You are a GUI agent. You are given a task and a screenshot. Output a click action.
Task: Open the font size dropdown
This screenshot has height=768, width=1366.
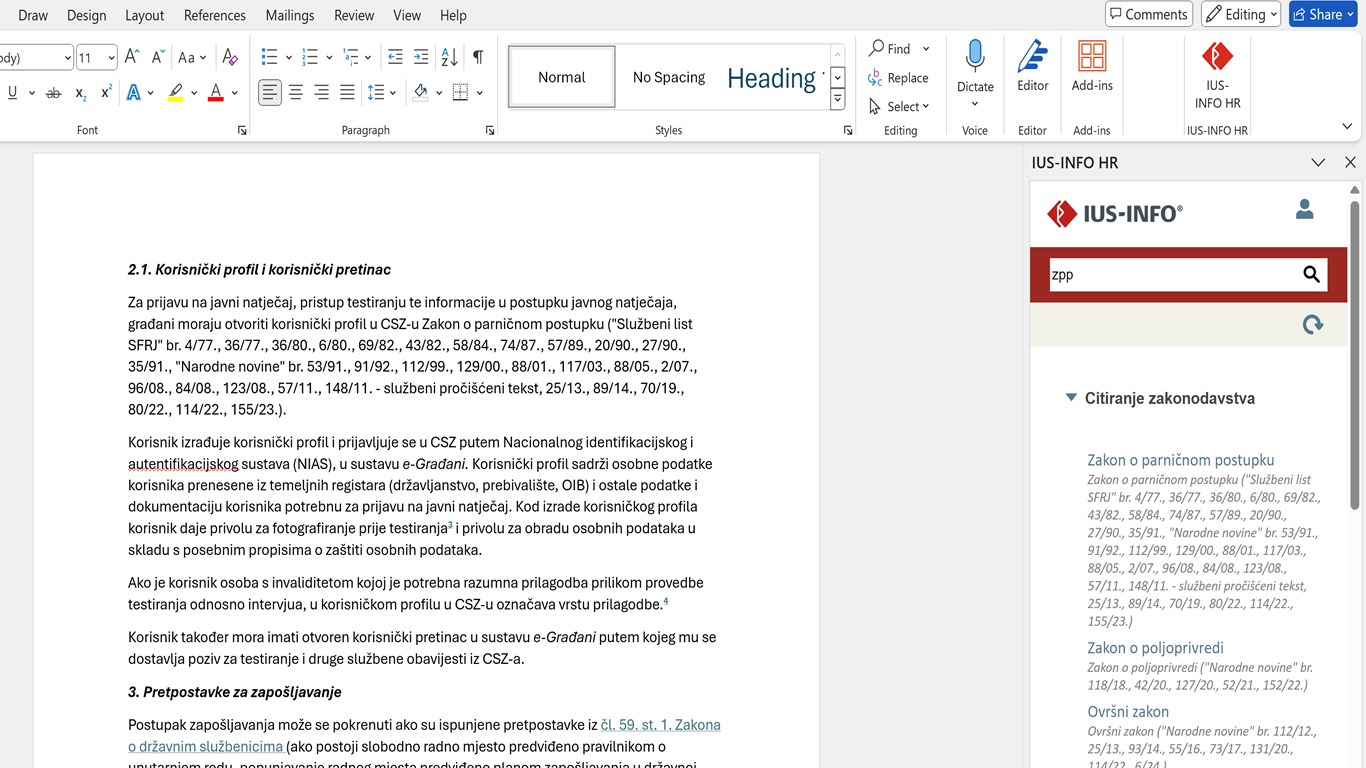coord(110,58)
